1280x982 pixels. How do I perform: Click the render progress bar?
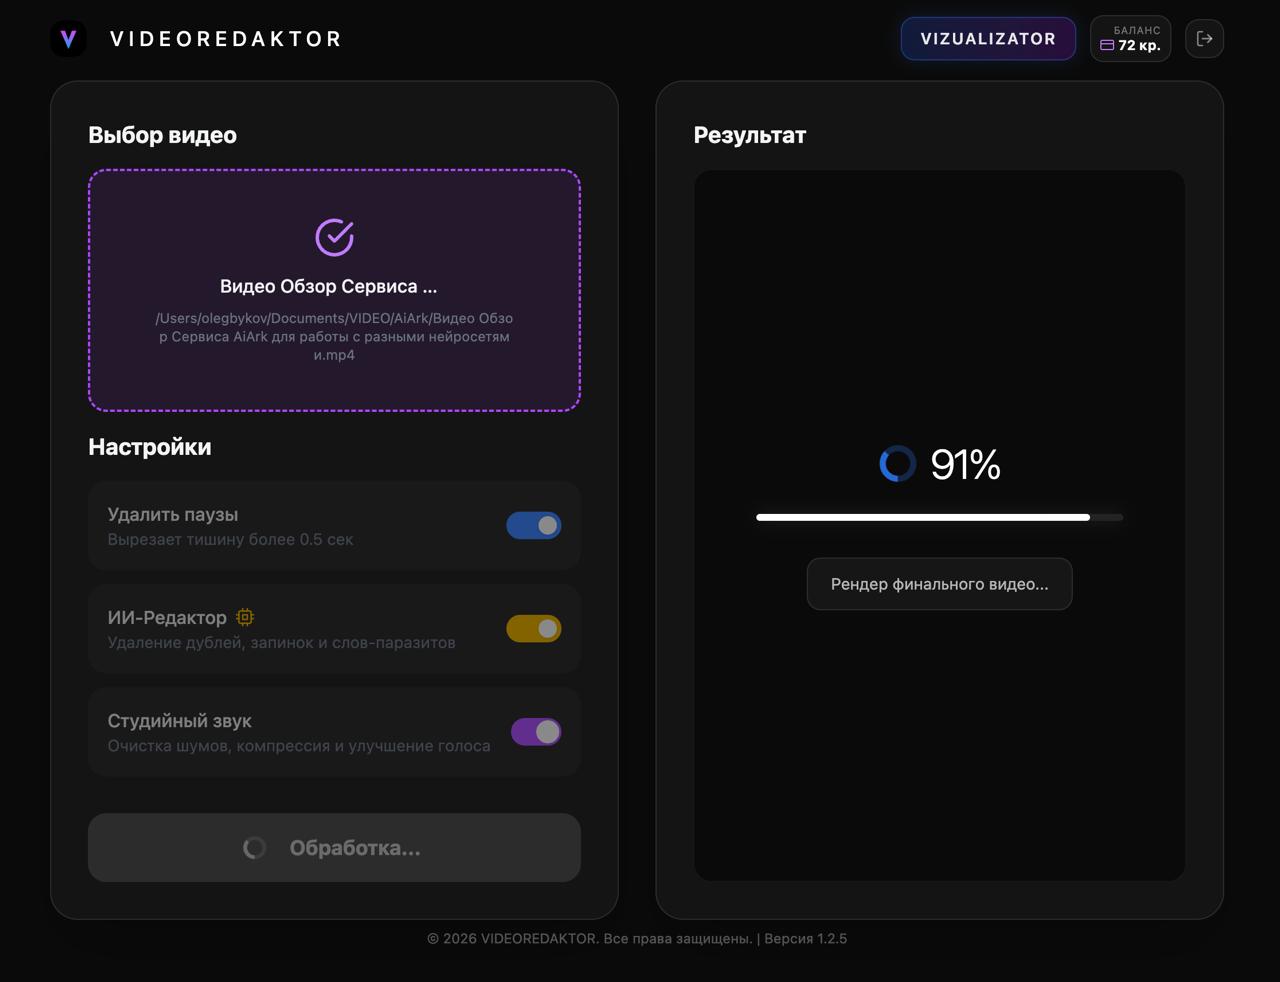tap(940, 517)
